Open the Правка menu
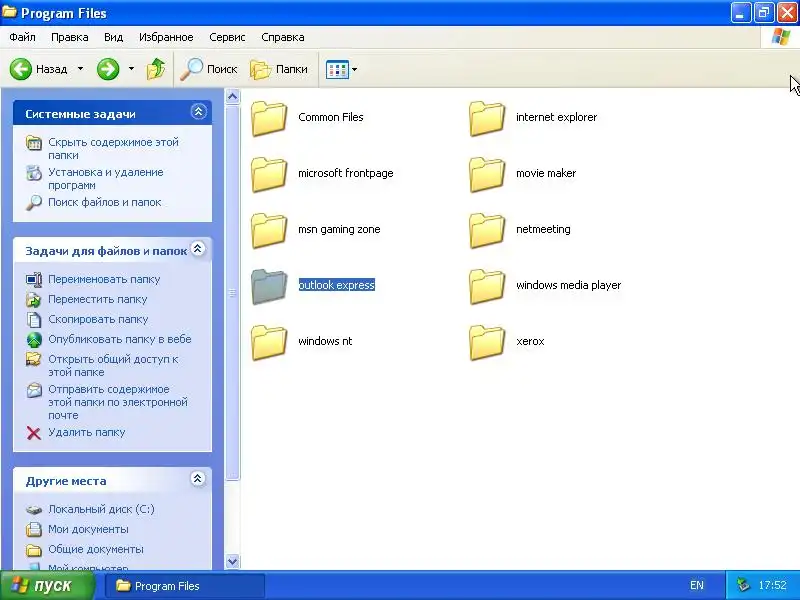Viewport: 800px width, 600px height. 69,37
